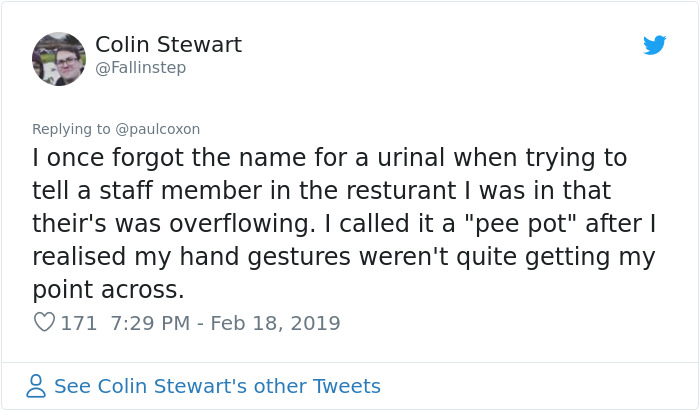
Task: Click the Twitter bird logo
Action: (x=654, y=45)
